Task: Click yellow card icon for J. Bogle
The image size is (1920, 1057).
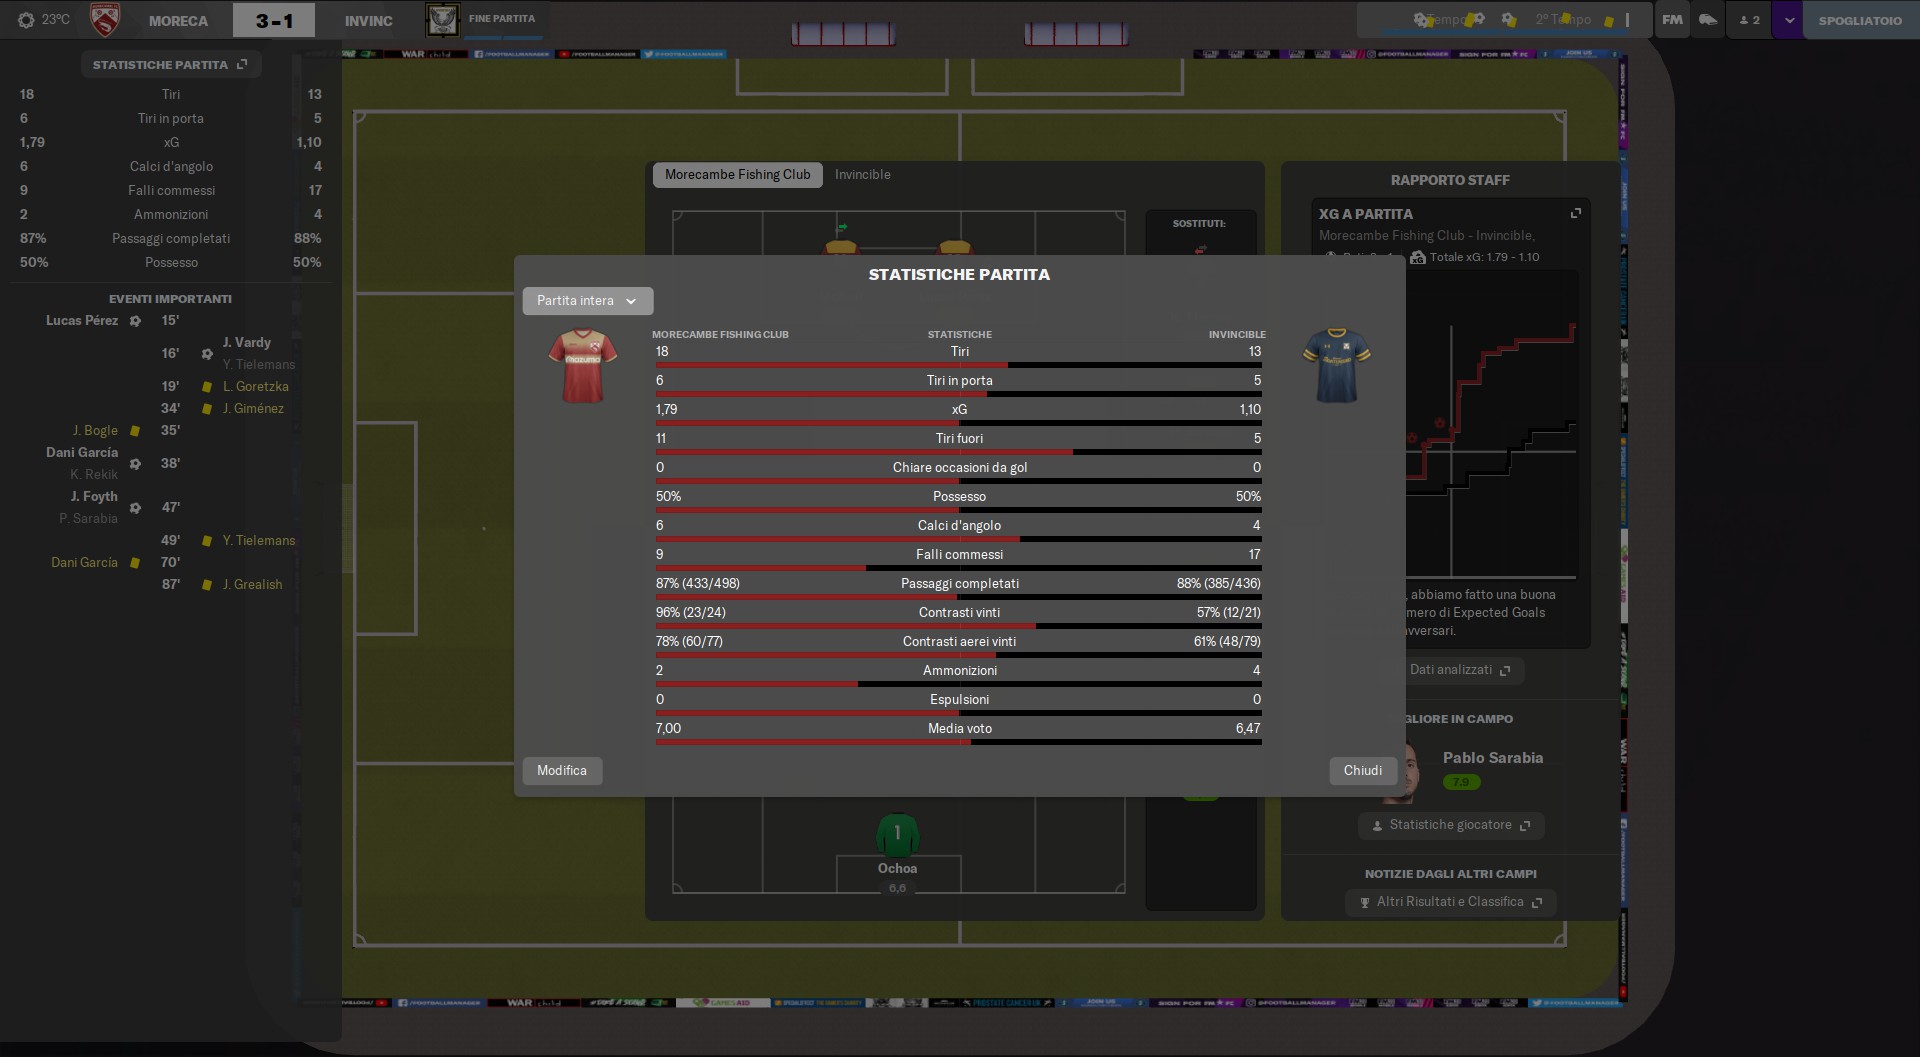Action: click(135, 431)
